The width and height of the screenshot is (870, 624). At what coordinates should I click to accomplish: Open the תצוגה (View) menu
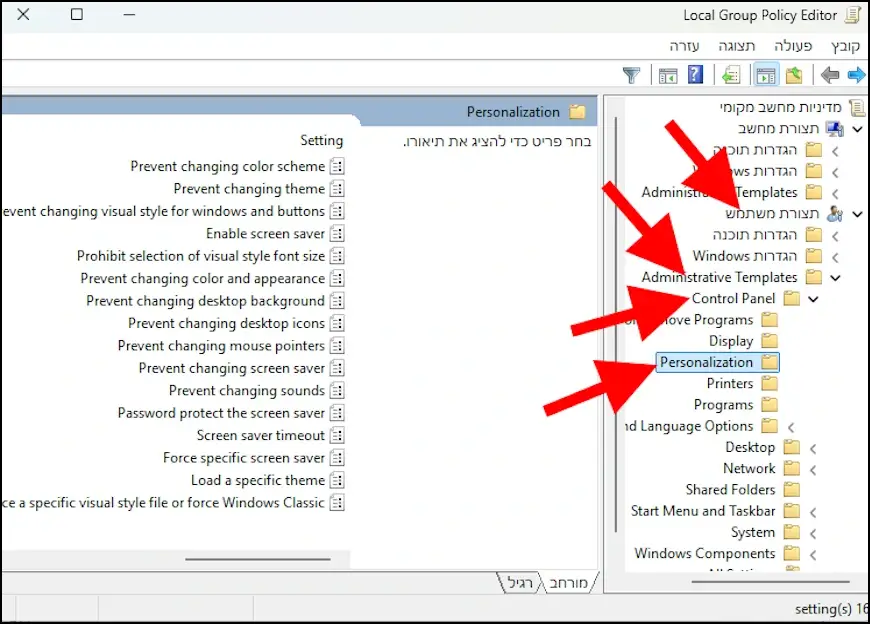[737, 46]
